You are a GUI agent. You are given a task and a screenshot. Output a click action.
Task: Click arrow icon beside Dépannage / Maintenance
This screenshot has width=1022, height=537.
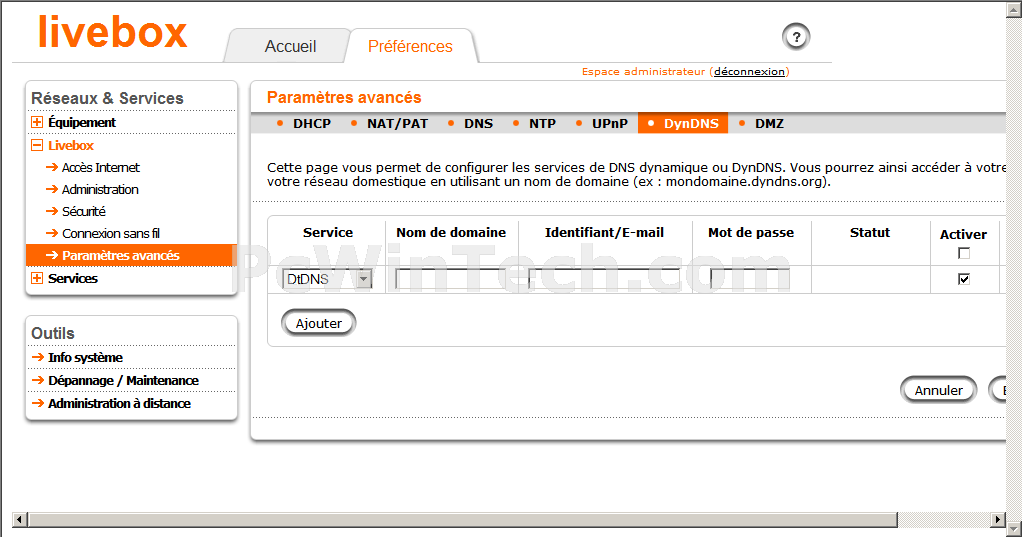(x=38, y=380)
